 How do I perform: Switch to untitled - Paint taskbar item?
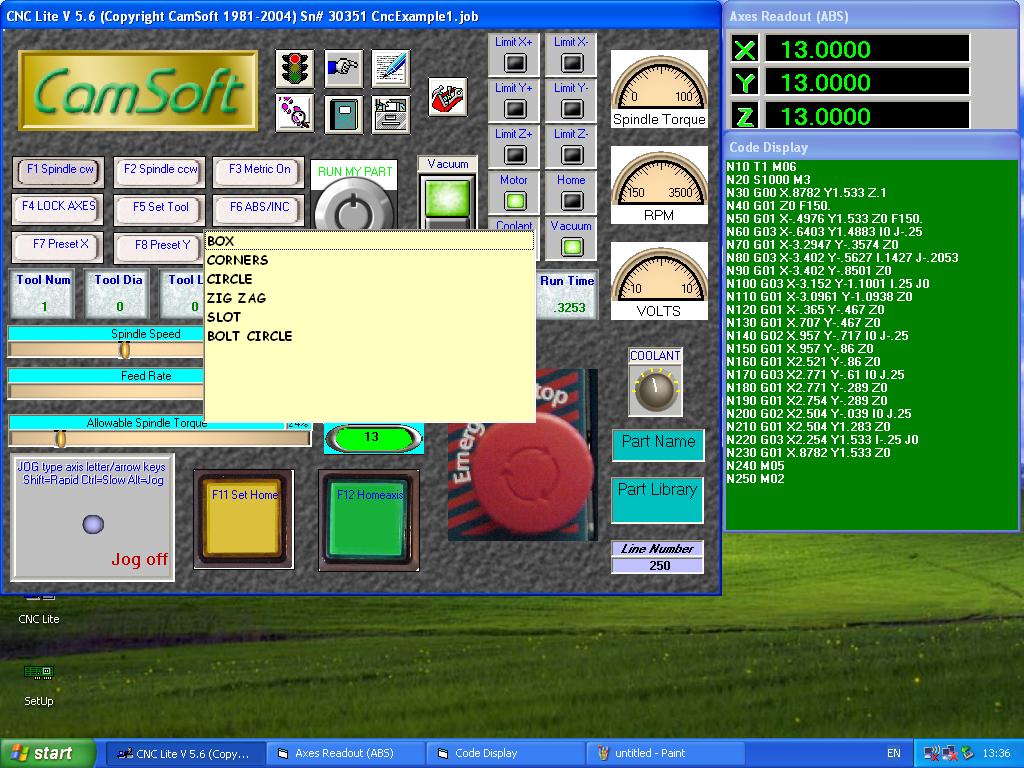(x=665, y=754)
